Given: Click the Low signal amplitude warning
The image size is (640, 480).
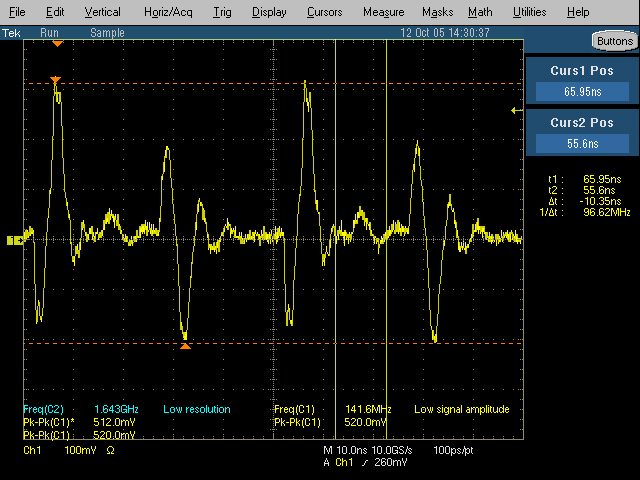Looking at the screenshot, I should coord(462,409).
